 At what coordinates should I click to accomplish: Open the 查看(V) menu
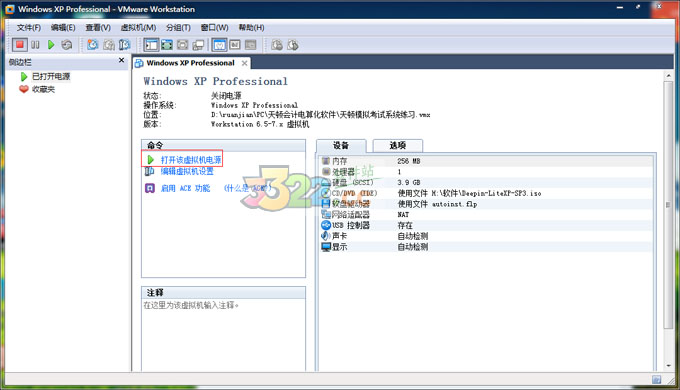98,28
